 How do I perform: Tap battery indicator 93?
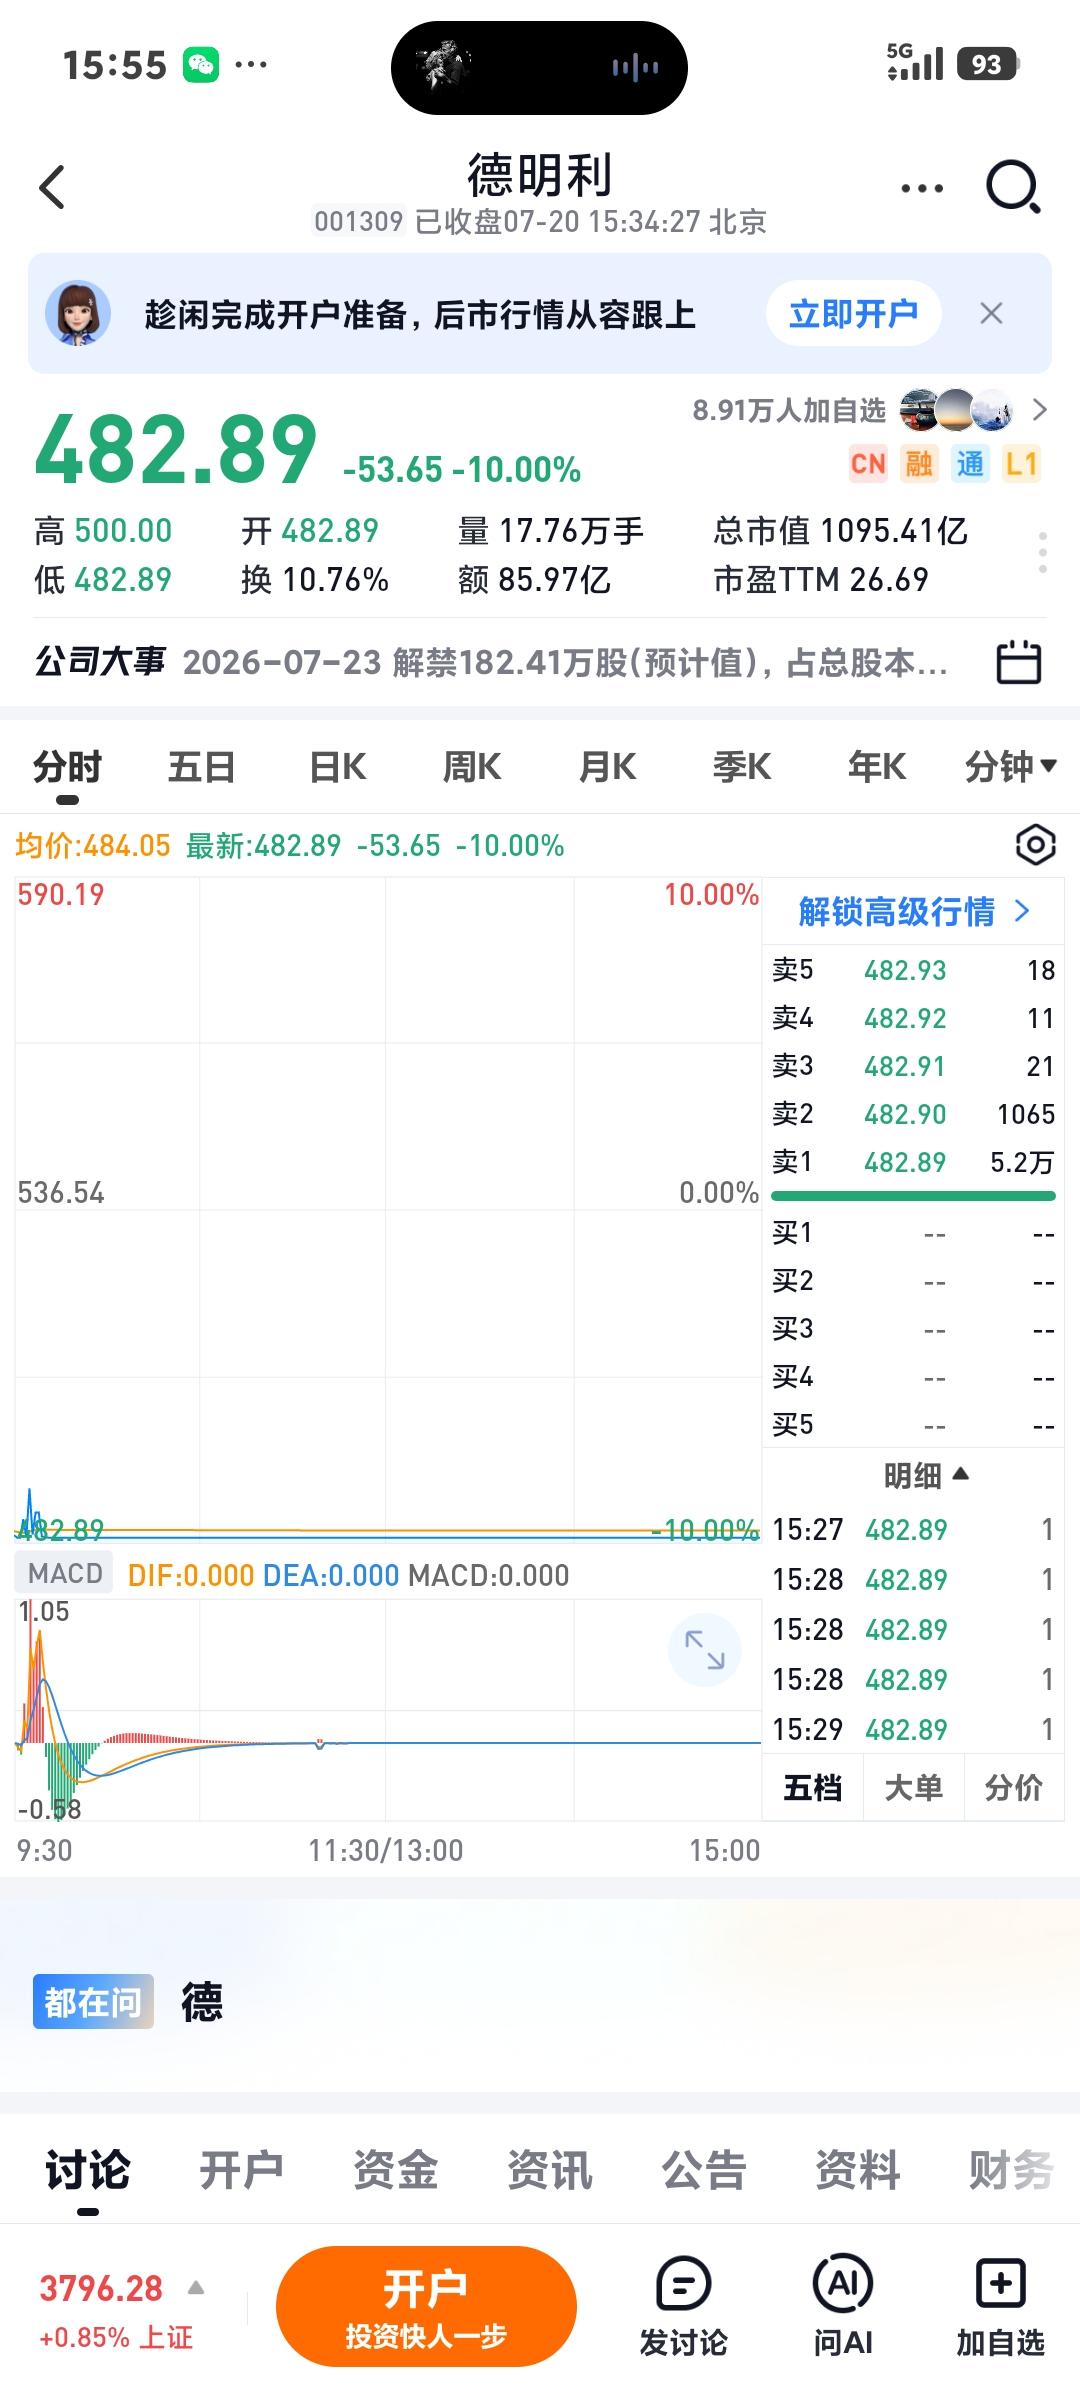point(988,65)
